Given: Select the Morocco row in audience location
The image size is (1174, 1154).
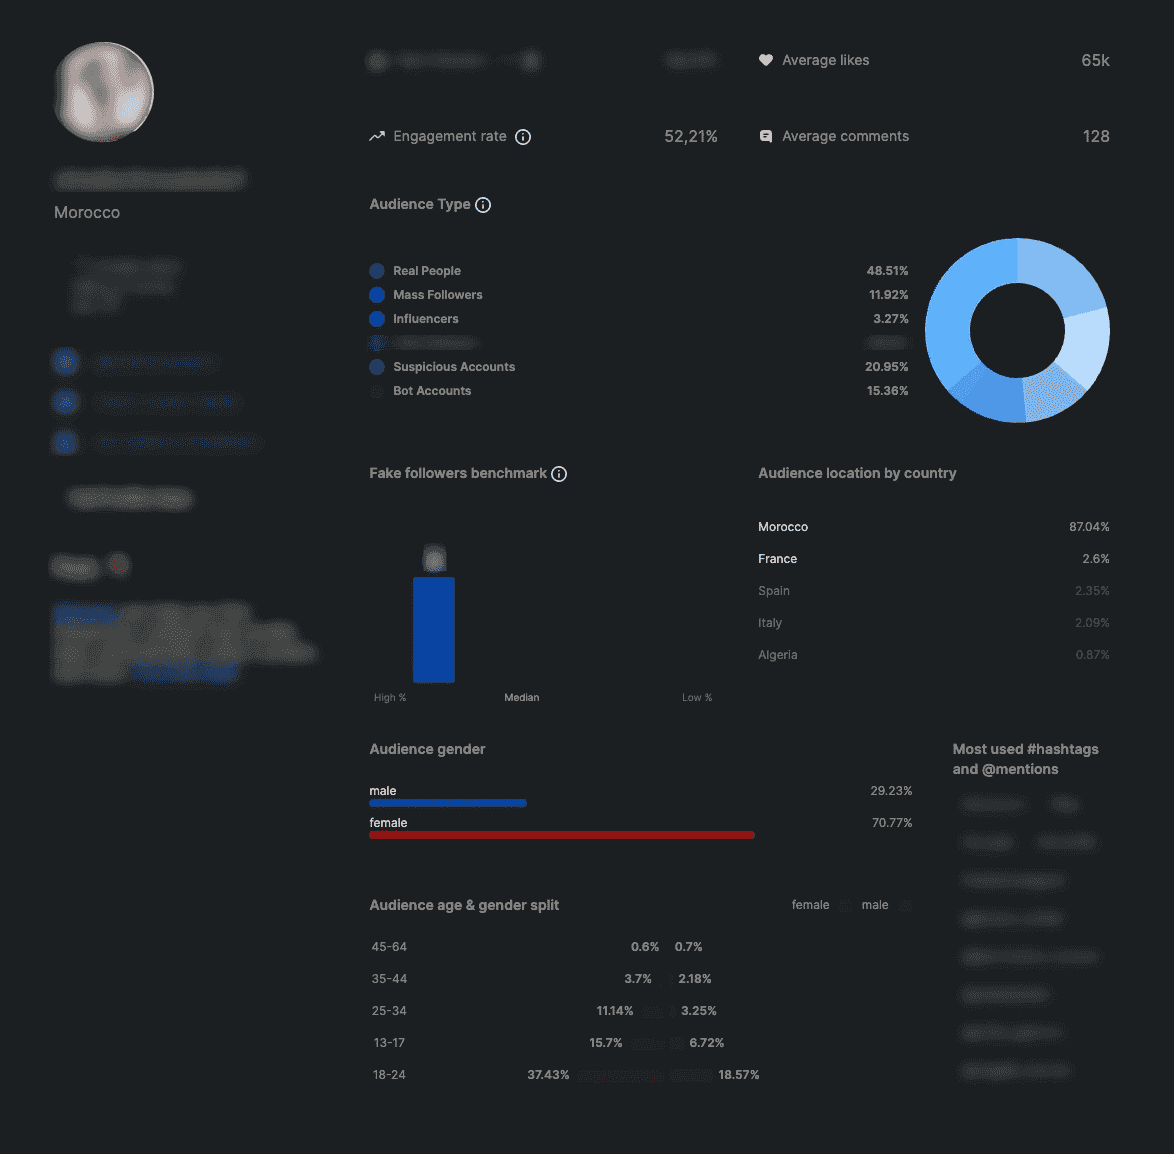Looking at the screenshot, I should point(783,527).
